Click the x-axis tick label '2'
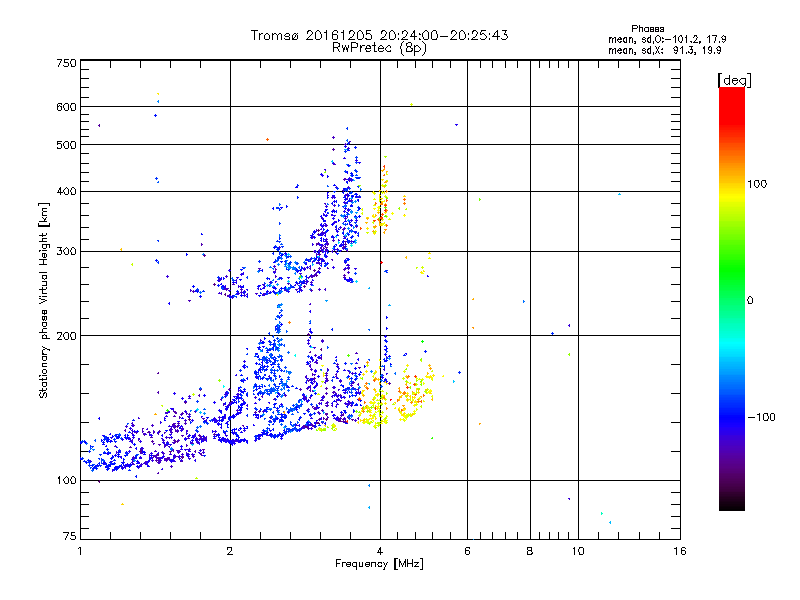Screen dimensions: 800x600 click(x=230, y=551)
